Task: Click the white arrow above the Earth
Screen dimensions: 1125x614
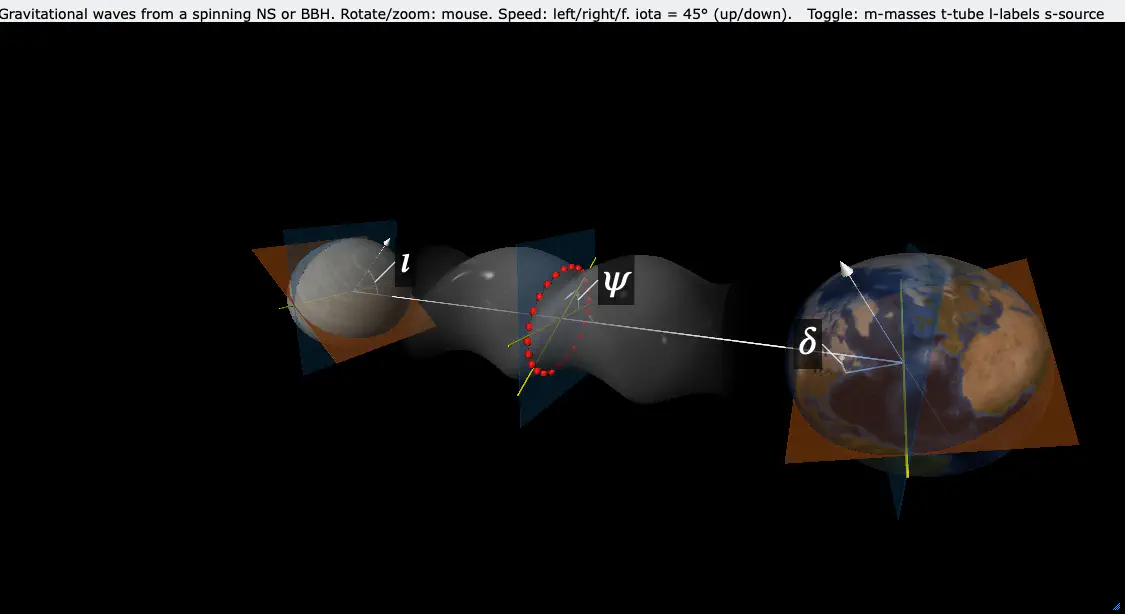Action: 845,268
